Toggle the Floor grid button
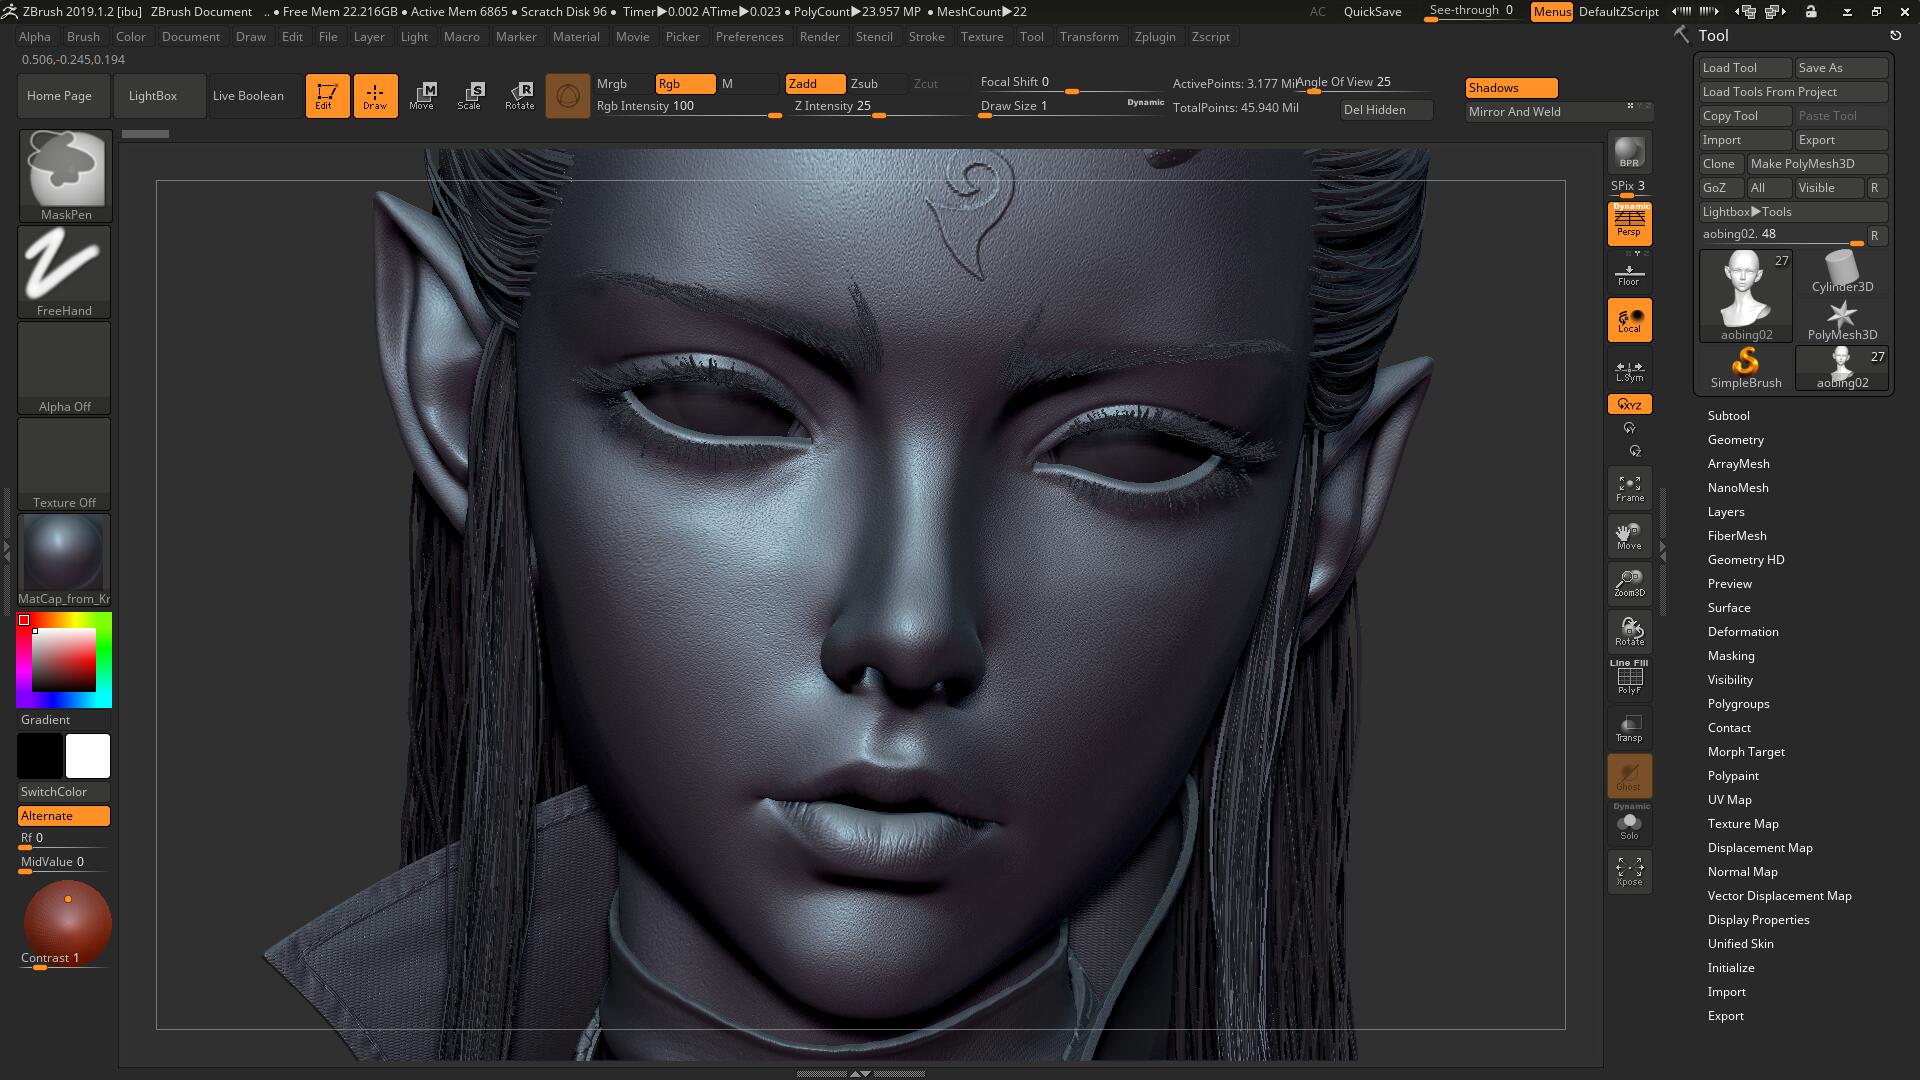1920x1080 pixels. point(1629,273)
